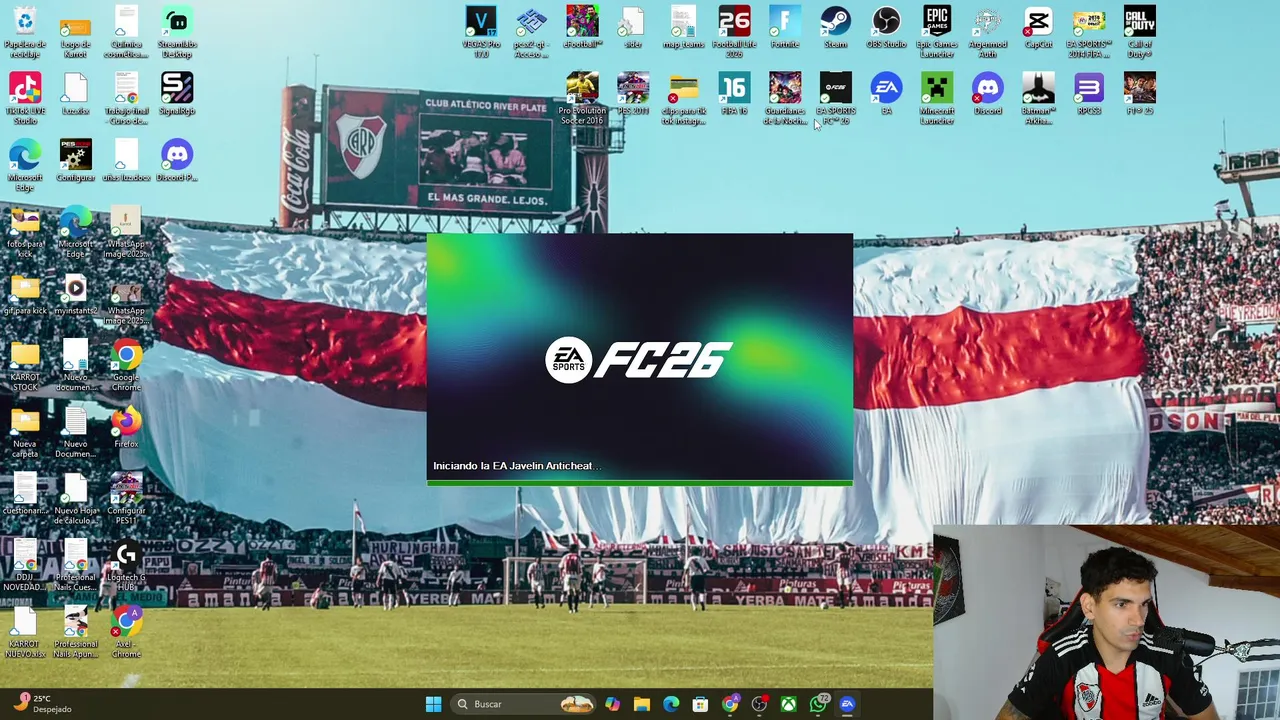Launch F1 25 desktop icon
Viewport: 1280px width, 720px height.
coord(1139,95)
